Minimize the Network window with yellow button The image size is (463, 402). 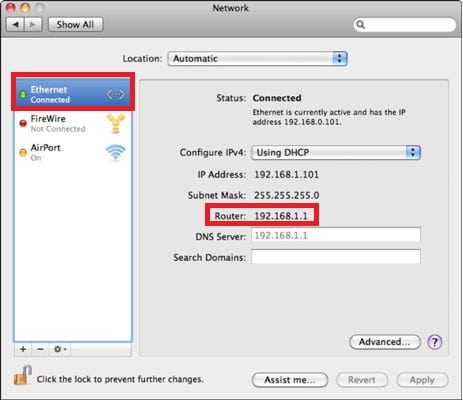tap(25, 7)
